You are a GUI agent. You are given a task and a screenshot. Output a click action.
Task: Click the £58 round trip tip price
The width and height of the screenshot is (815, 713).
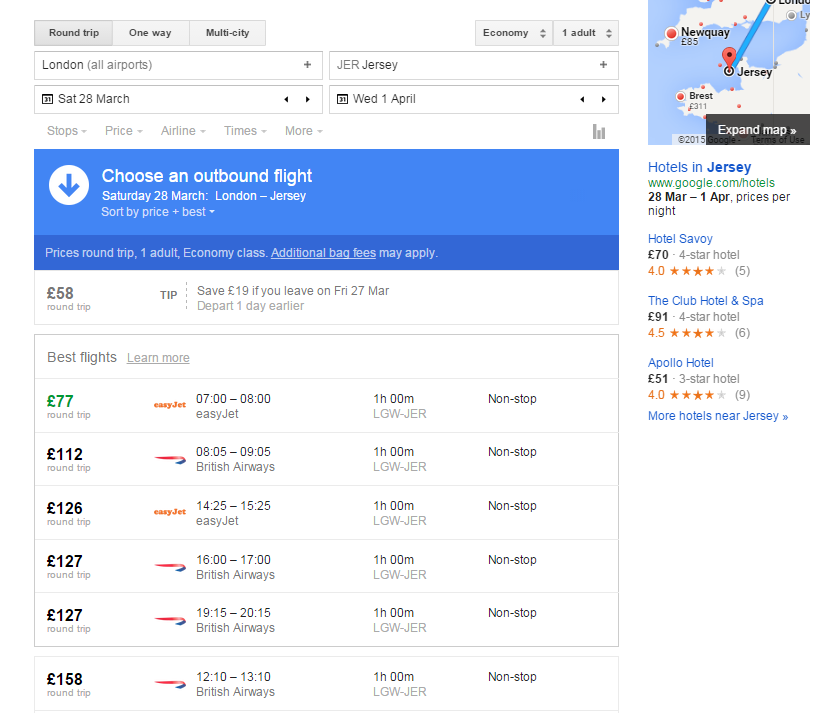[x=60, y=294]
